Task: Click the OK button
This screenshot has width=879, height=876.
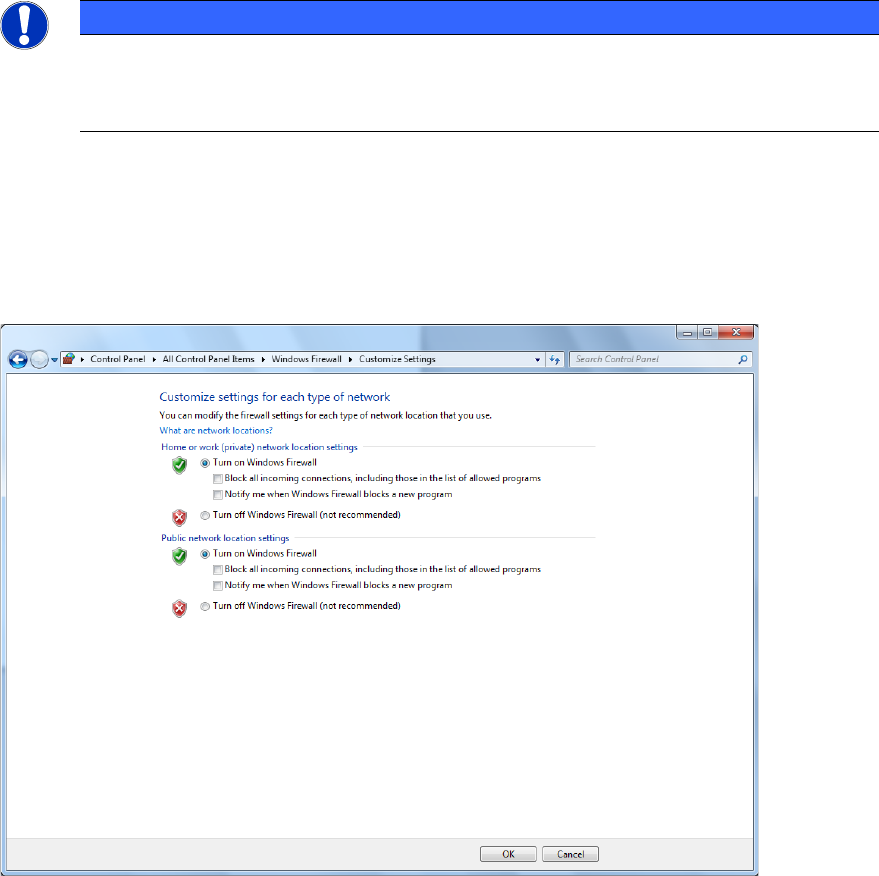Action: [508, 854]
